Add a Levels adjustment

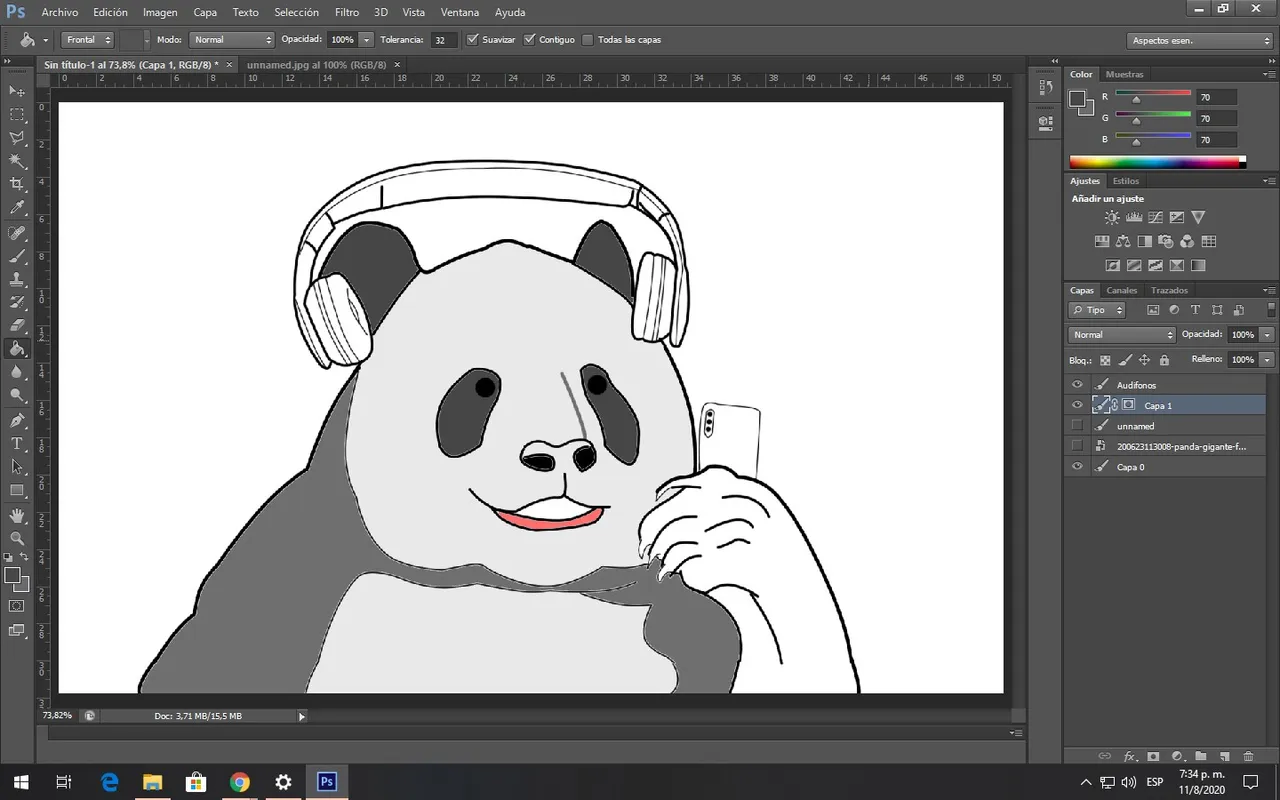1134,217
